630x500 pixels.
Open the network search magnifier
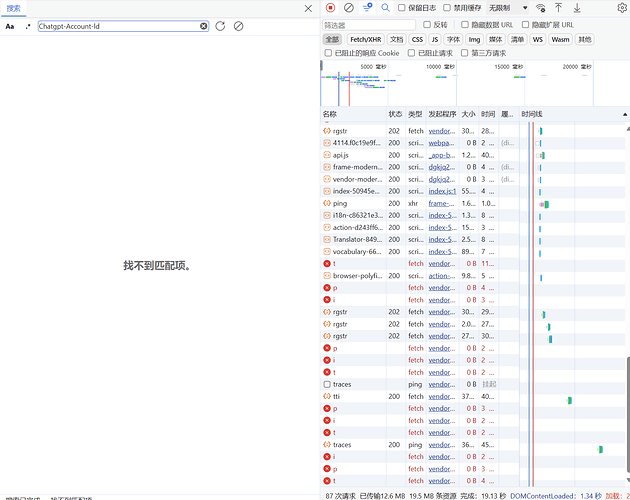coord(385,8)
